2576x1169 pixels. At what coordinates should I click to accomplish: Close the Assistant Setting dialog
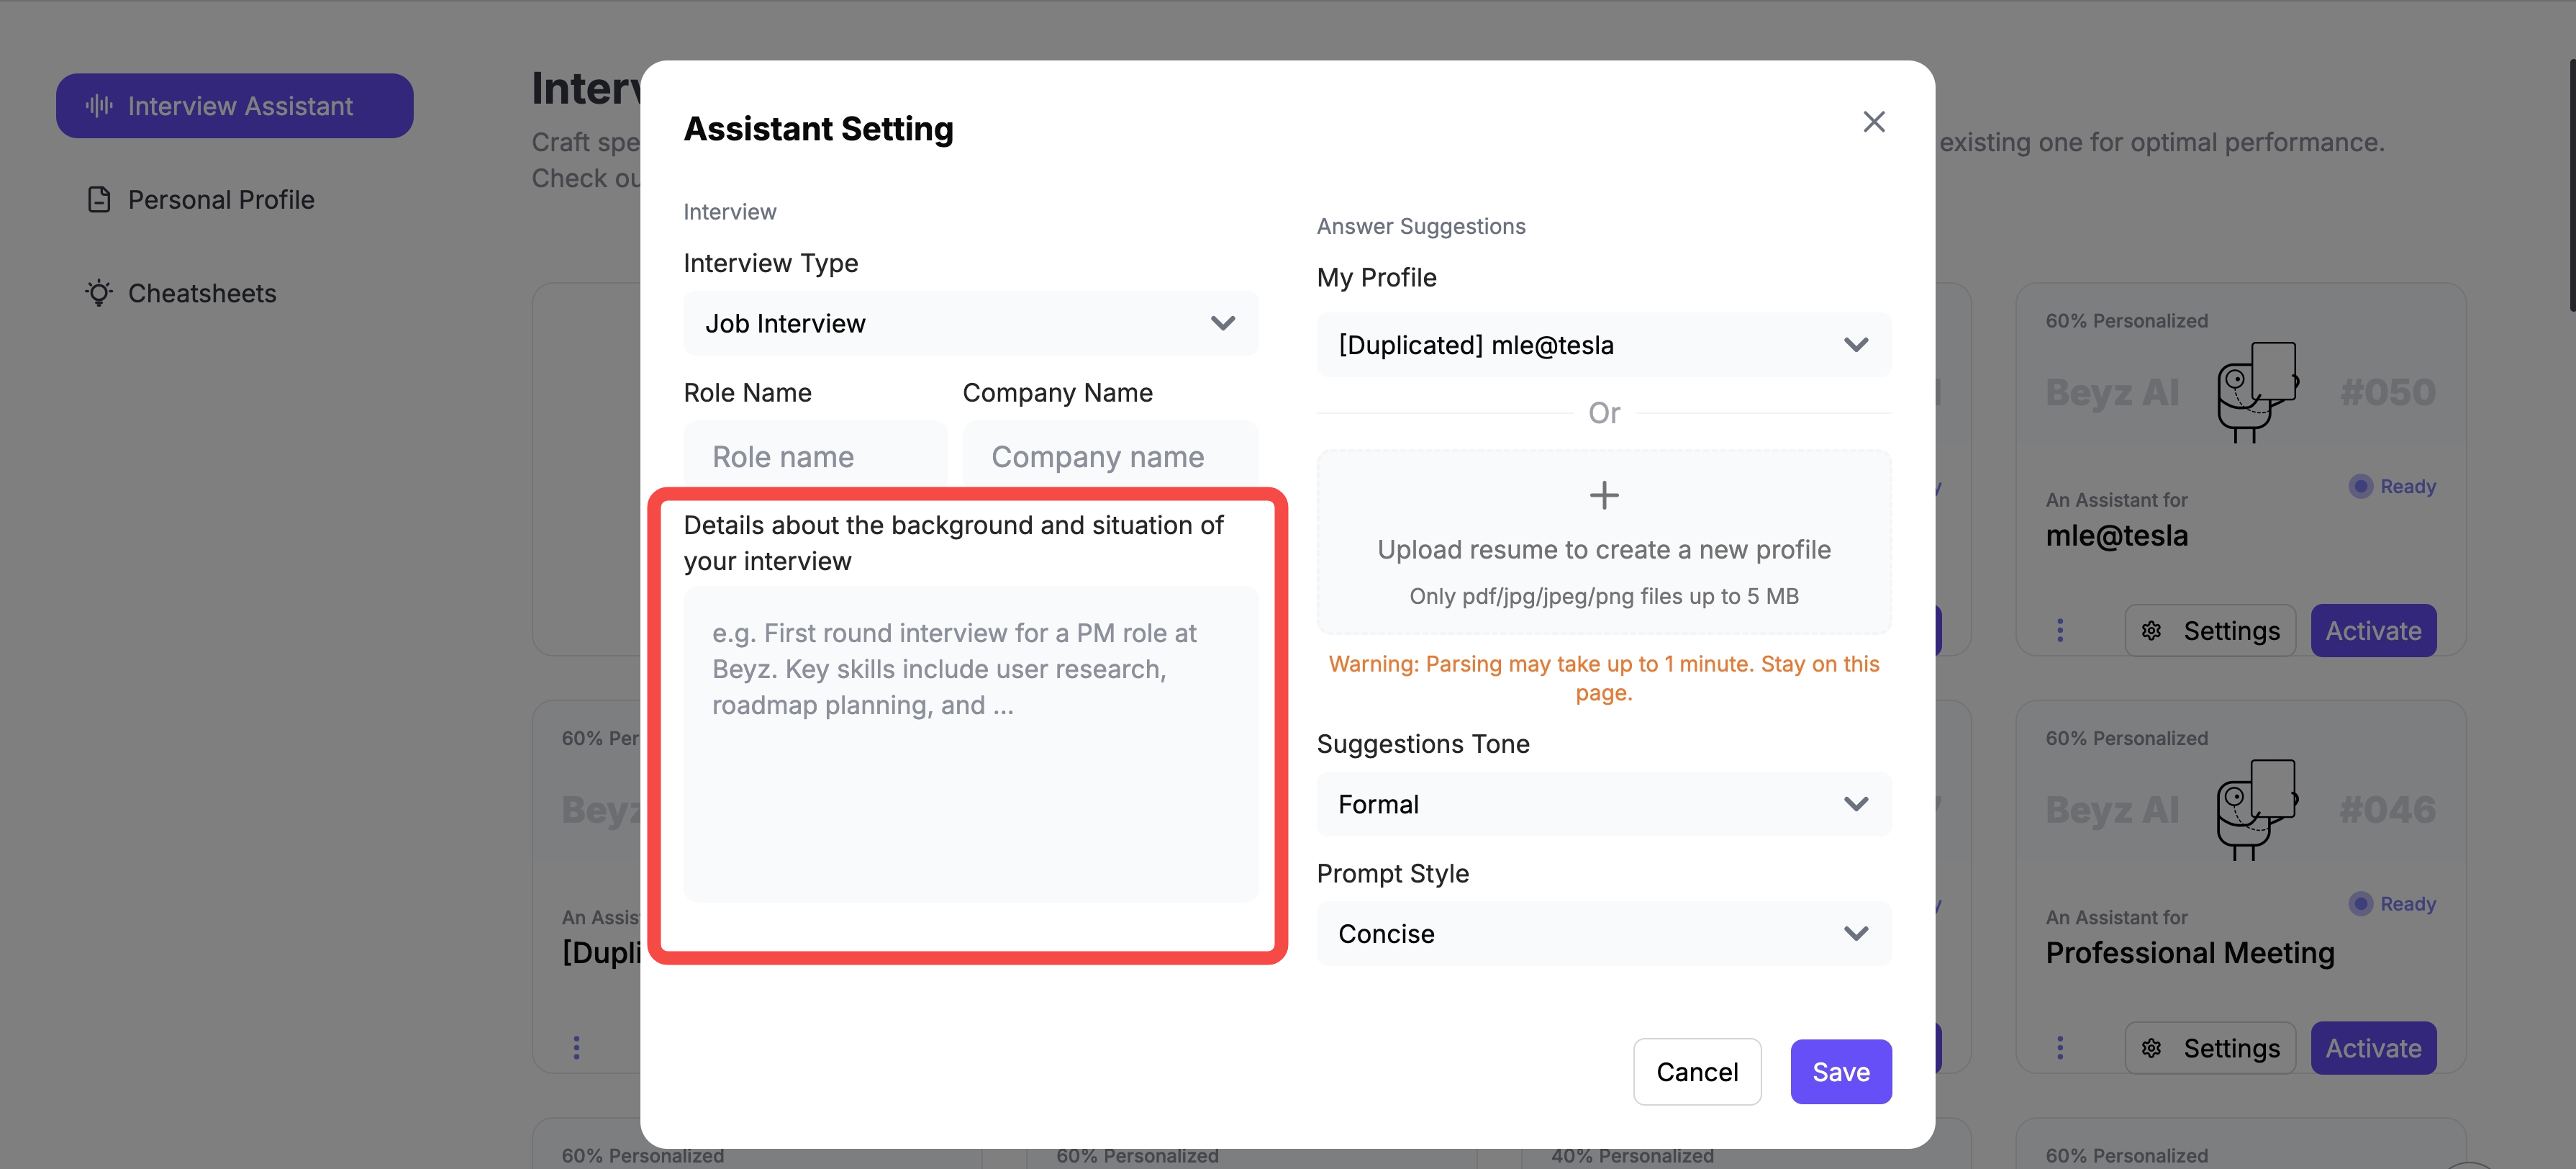1874,122
